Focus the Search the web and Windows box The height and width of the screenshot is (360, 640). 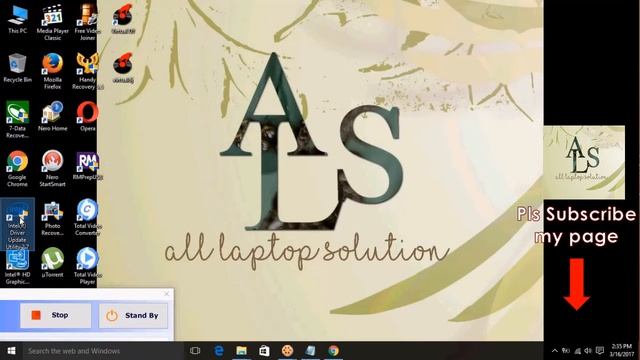click(x=103, y=351)
